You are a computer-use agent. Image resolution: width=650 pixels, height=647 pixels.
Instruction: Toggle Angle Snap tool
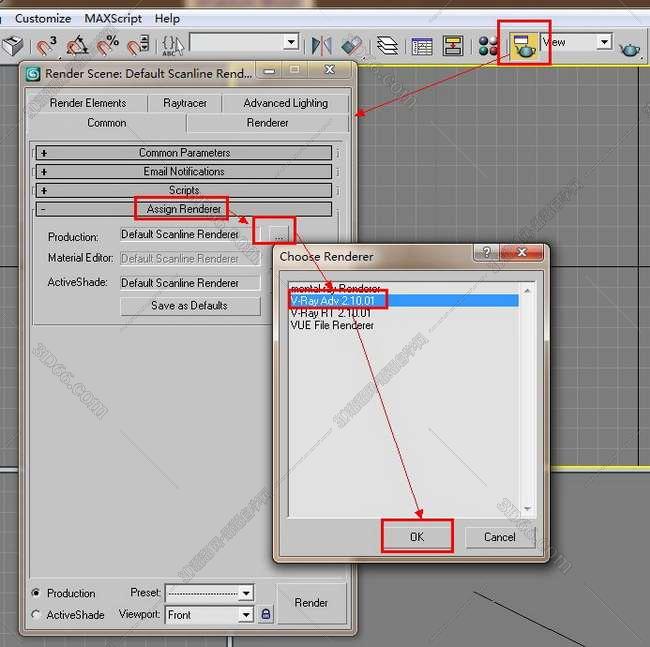[77, 45]
